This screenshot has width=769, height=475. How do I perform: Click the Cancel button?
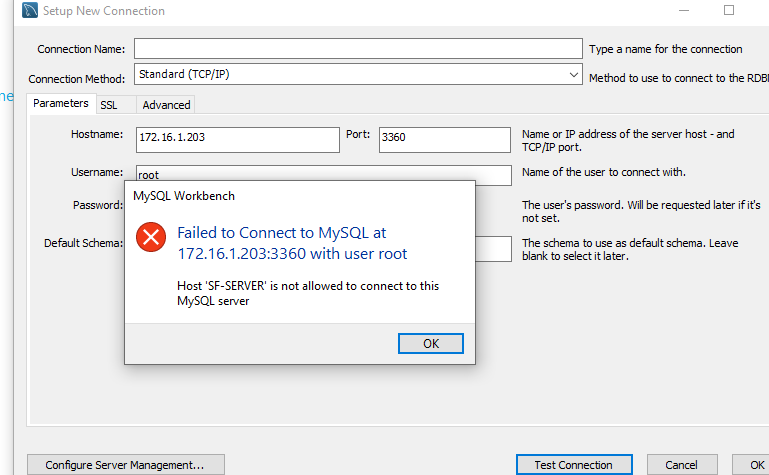[682, 465]
